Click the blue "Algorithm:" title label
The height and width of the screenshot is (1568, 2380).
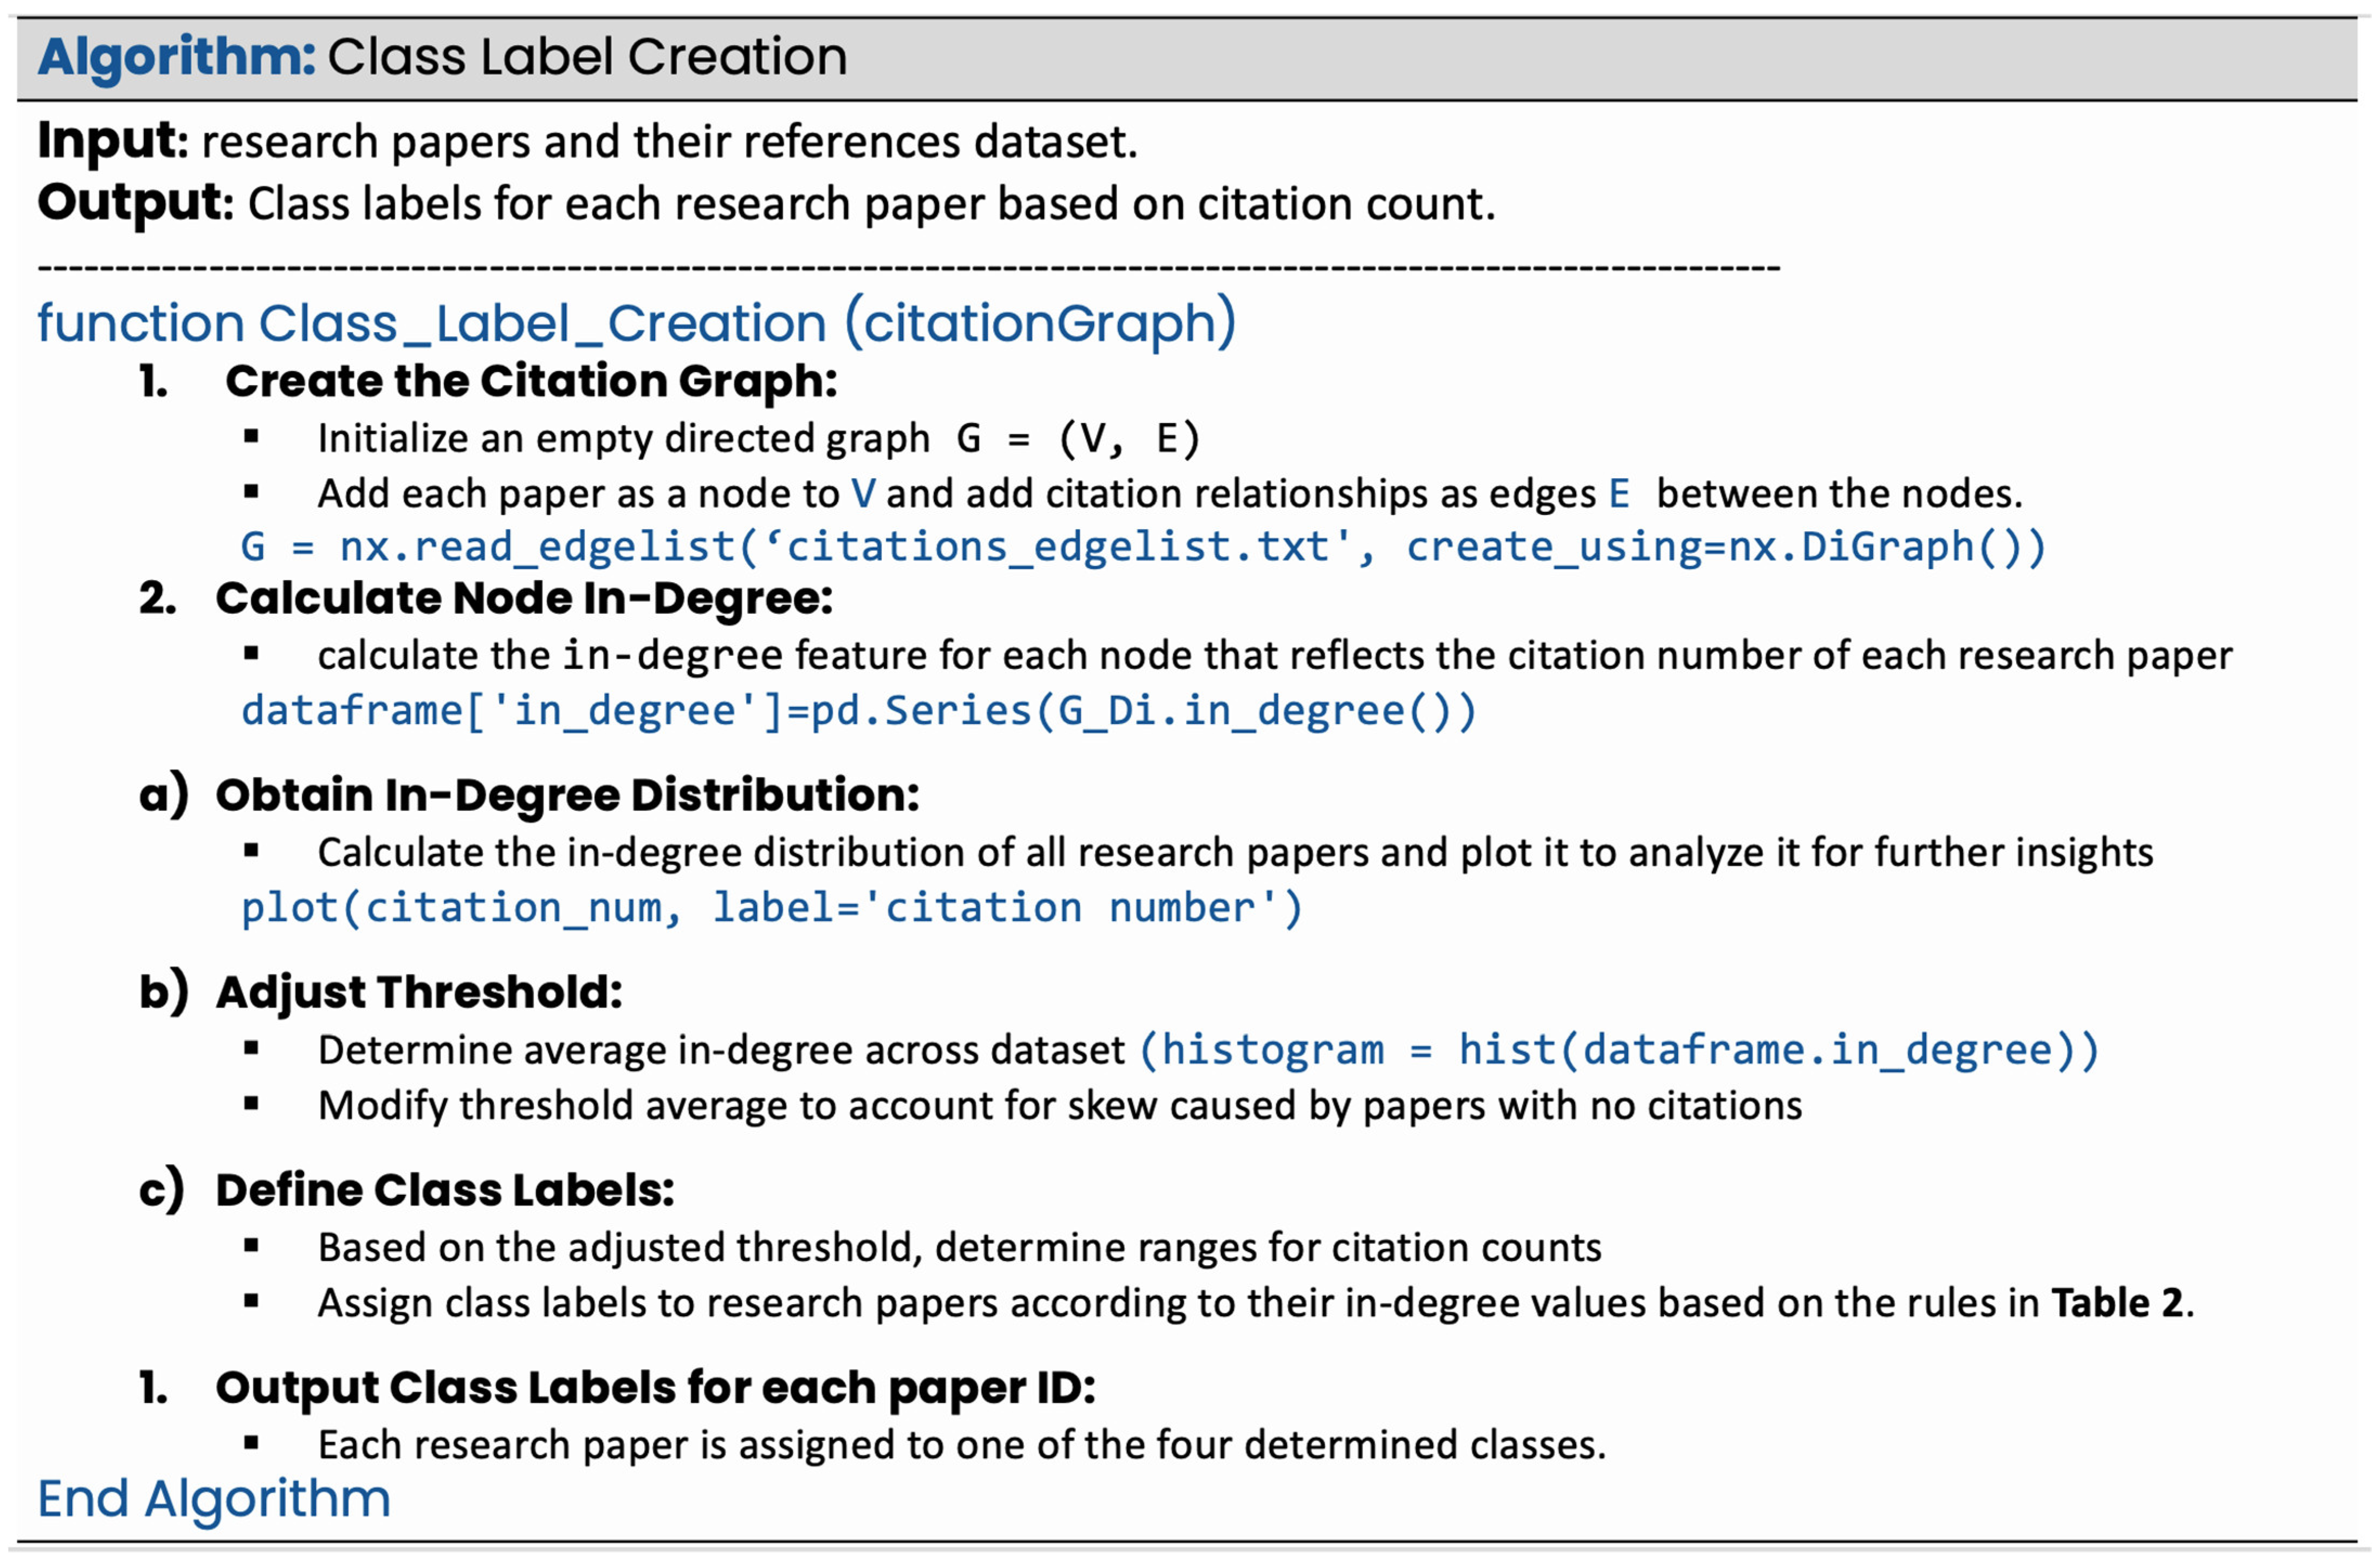176,57
